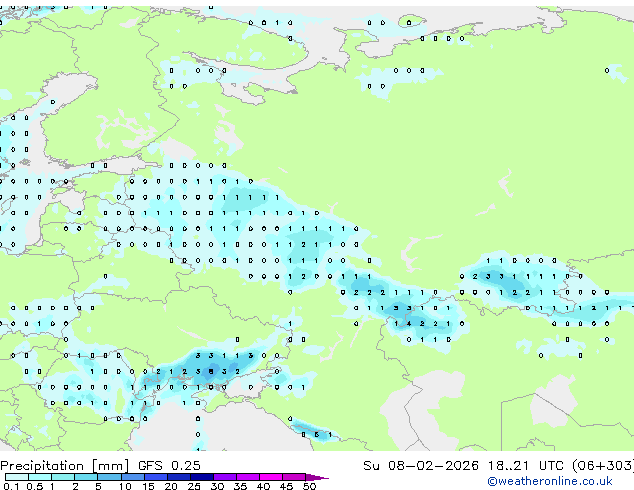Click the 40 to 45 mm magenta swatch
Viewport: 634px width, 490px height.
point(271,477)
